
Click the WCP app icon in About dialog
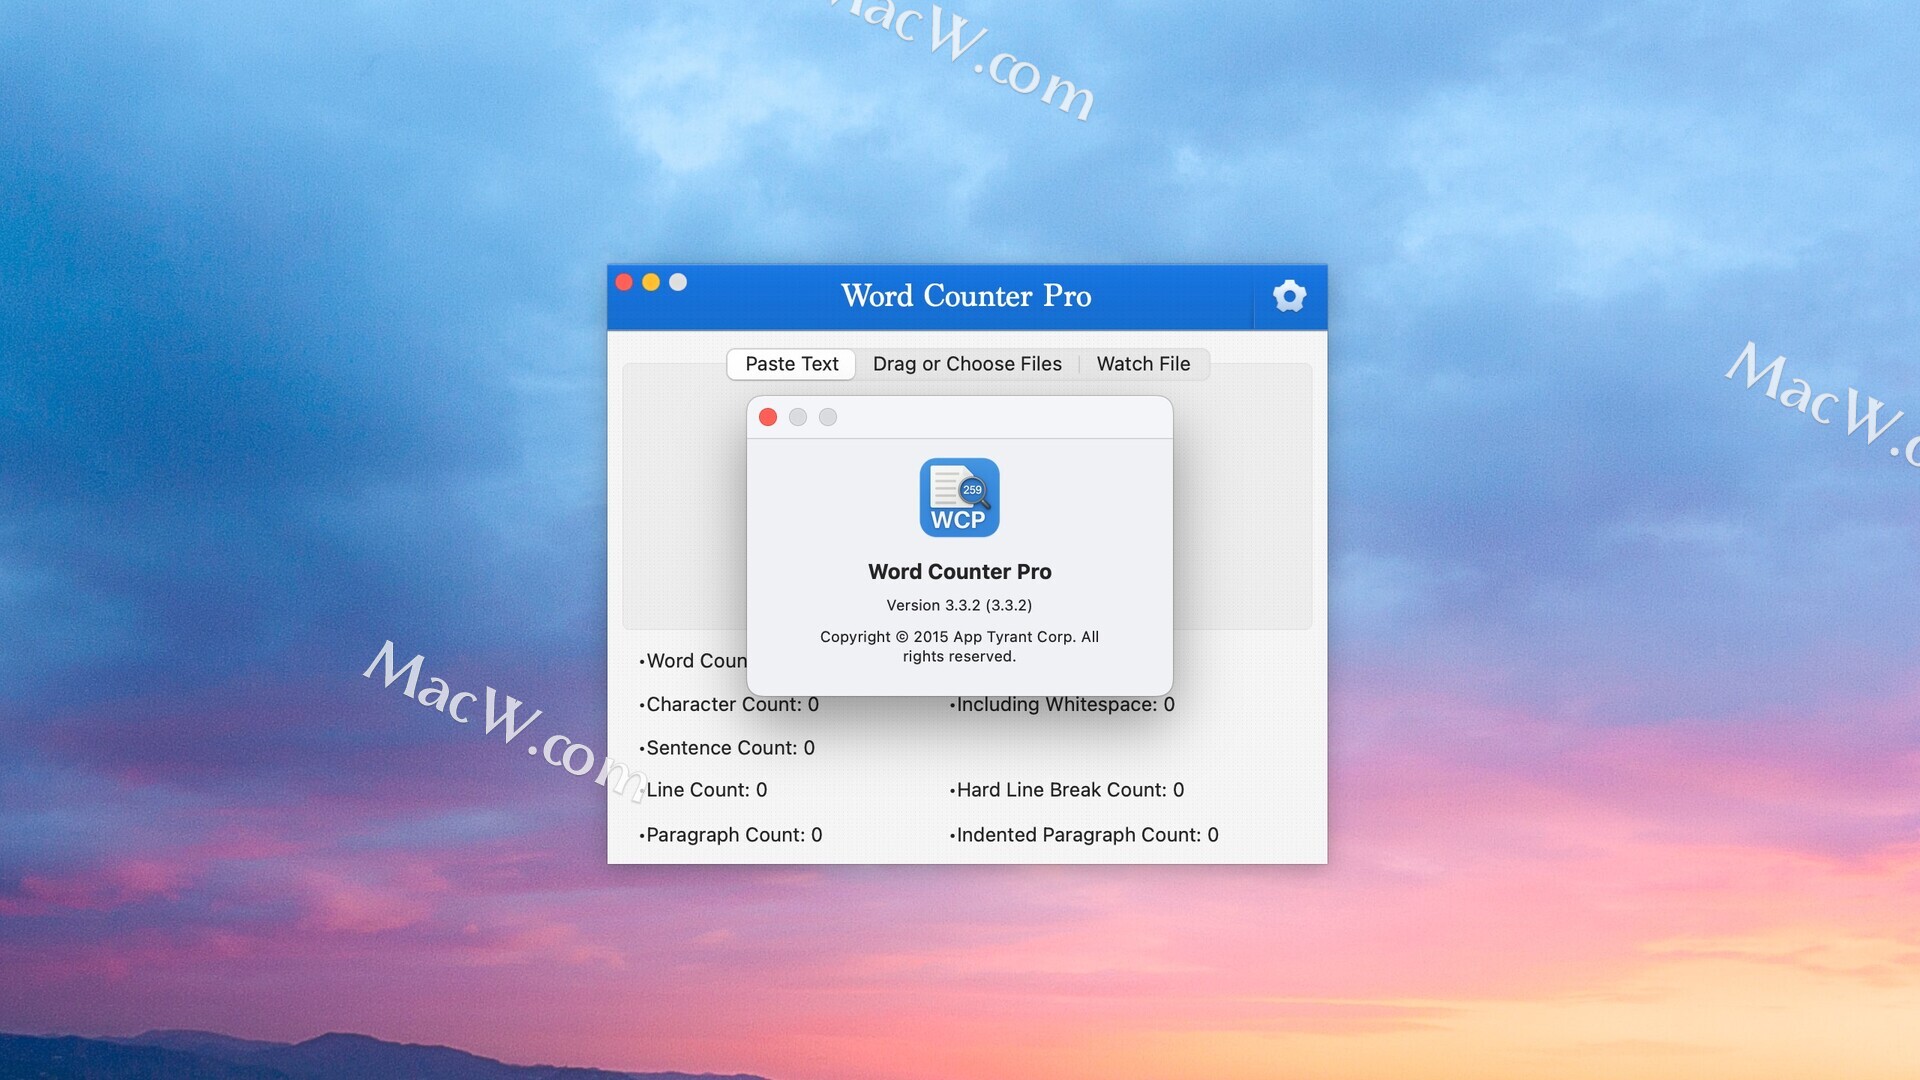pos(959,498)
